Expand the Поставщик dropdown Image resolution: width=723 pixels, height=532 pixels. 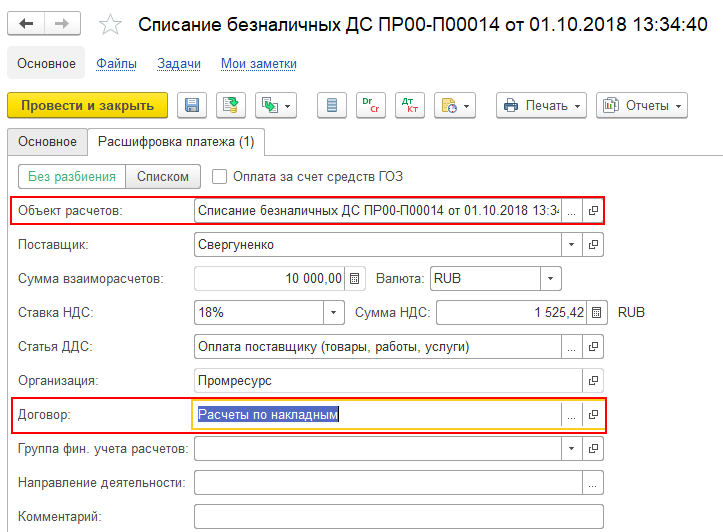tap(572, 245)
